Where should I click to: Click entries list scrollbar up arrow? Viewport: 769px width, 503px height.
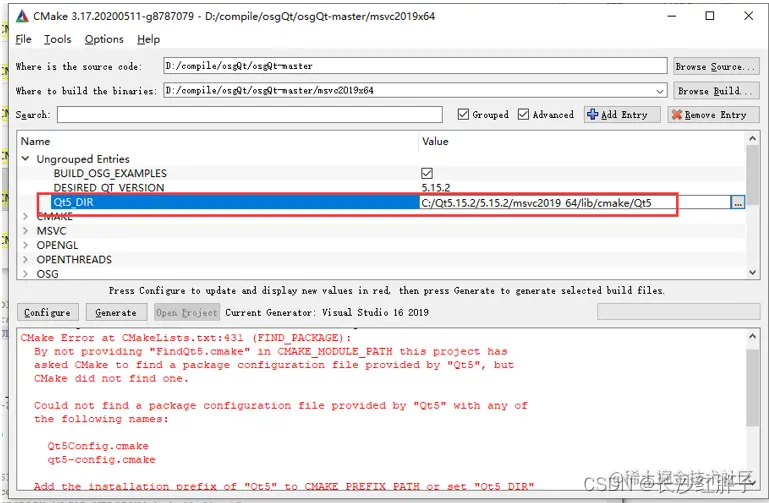[x=753, y=139]
